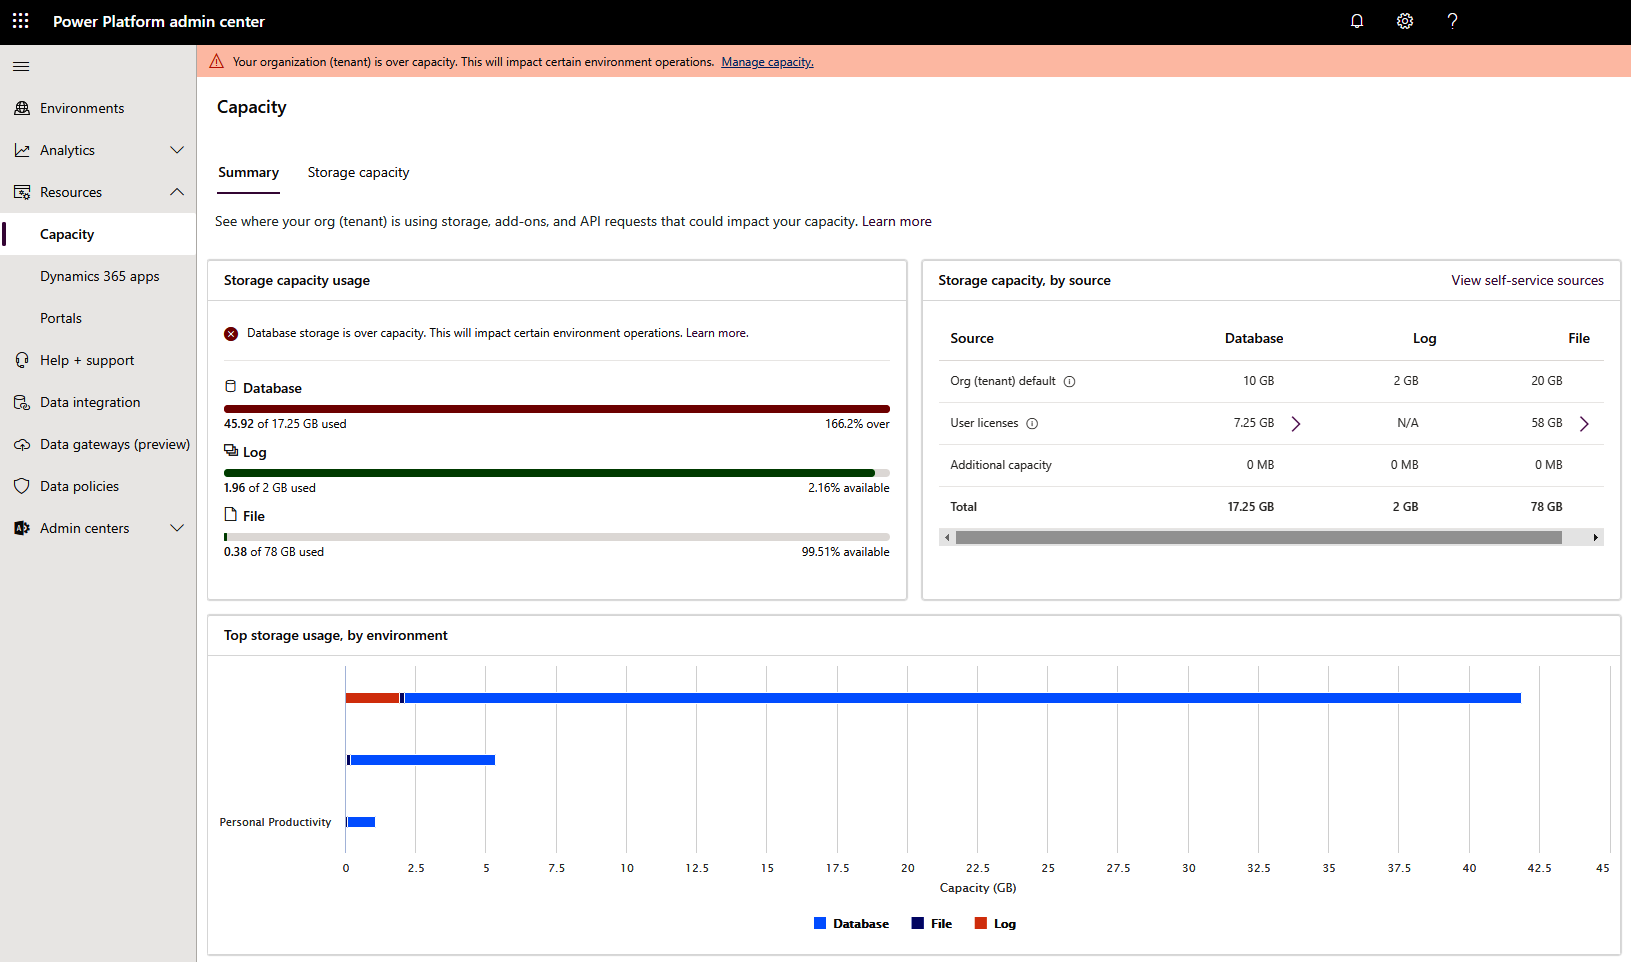This screenshot has width=1631, height=962.
Task: Click the Database legend swatch
Action: tap(820, 923)
